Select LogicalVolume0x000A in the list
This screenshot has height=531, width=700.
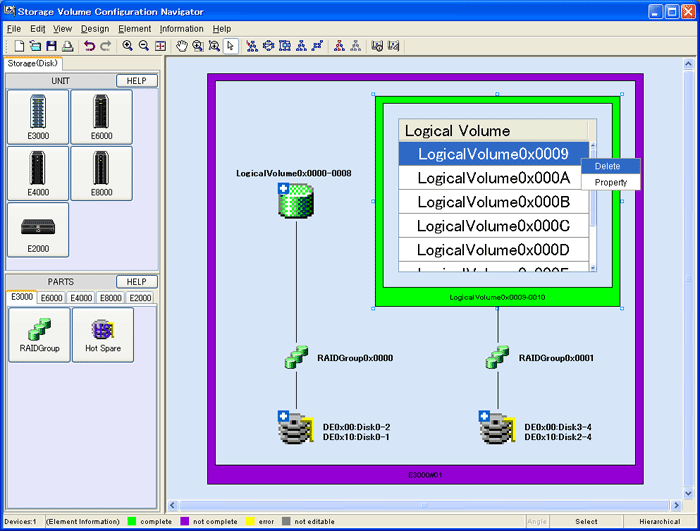494,178
